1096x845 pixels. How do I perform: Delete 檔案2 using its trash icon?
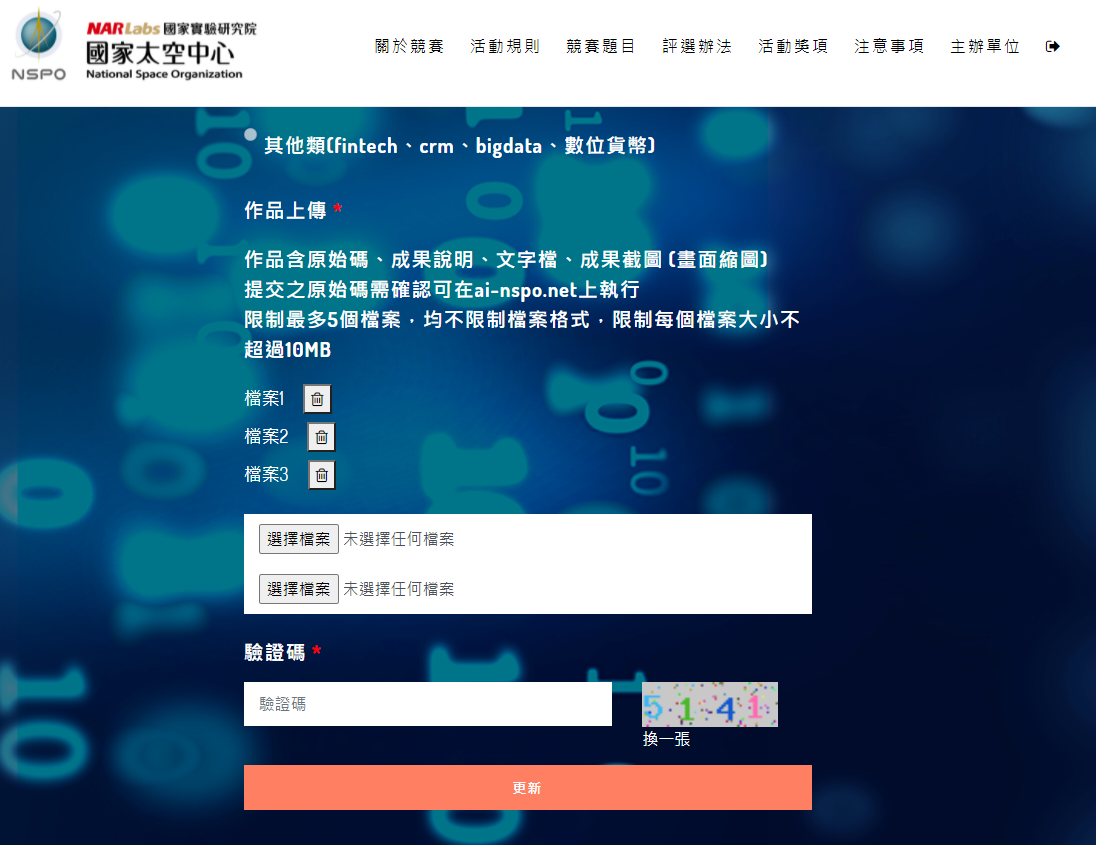[322, 437]
